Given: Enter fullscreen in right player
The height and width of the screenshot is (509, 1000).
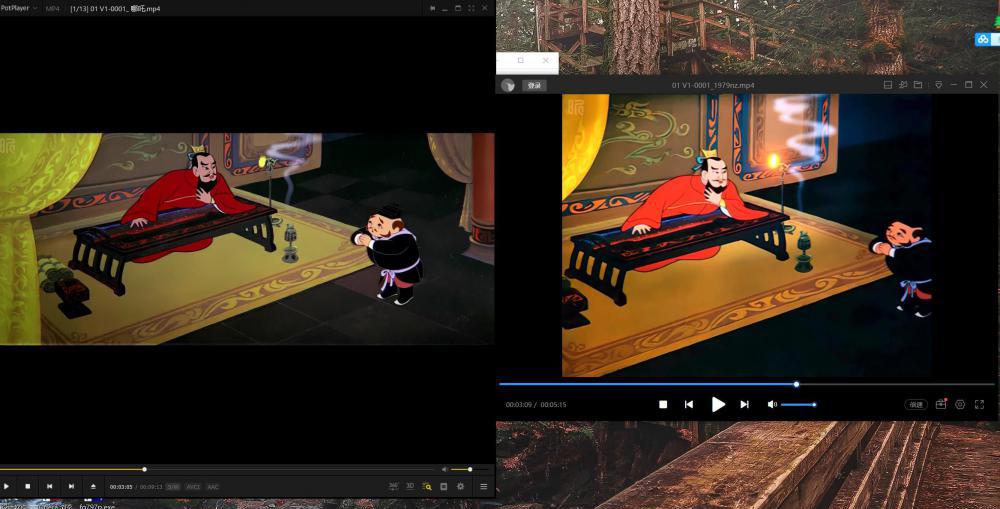Looking at the screenshot, I should point(980,404).
